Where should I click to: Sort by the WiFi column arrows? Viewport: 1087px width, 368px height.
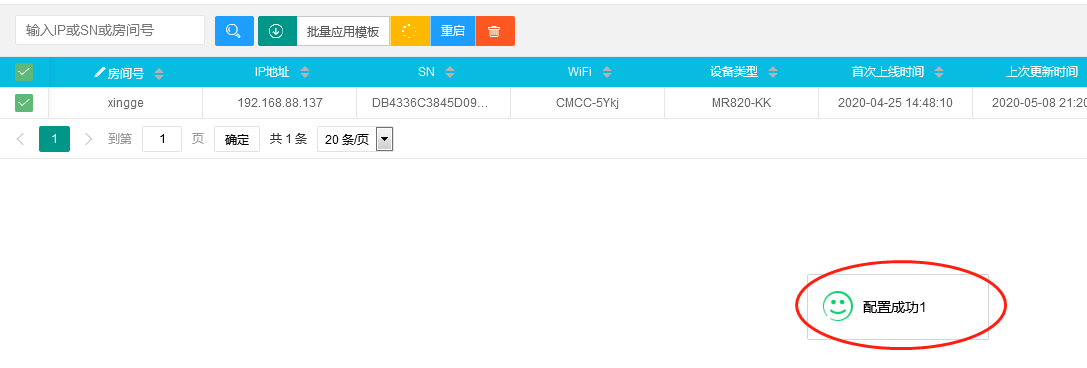[607, 72]
